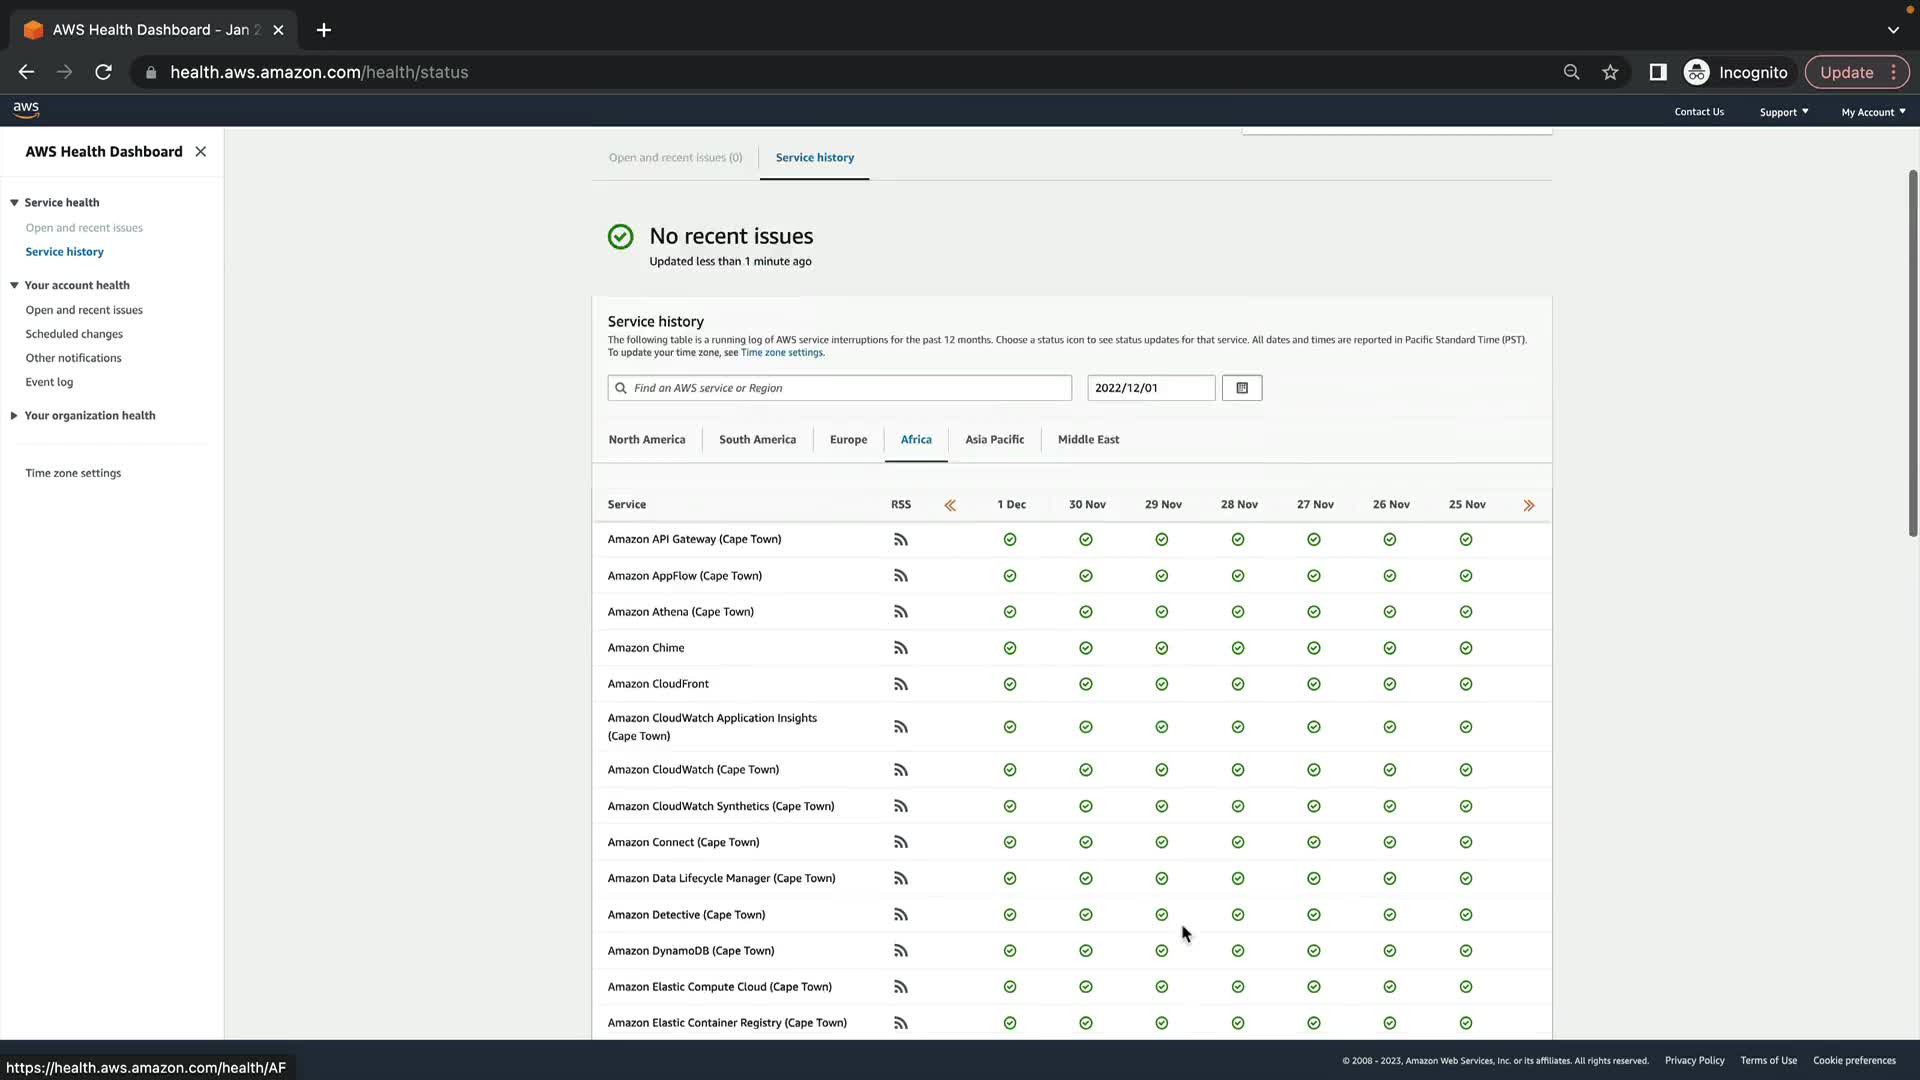Click the AWS logo
Viewport: 1920px width, 1080px height.
[x=26, y=110]
